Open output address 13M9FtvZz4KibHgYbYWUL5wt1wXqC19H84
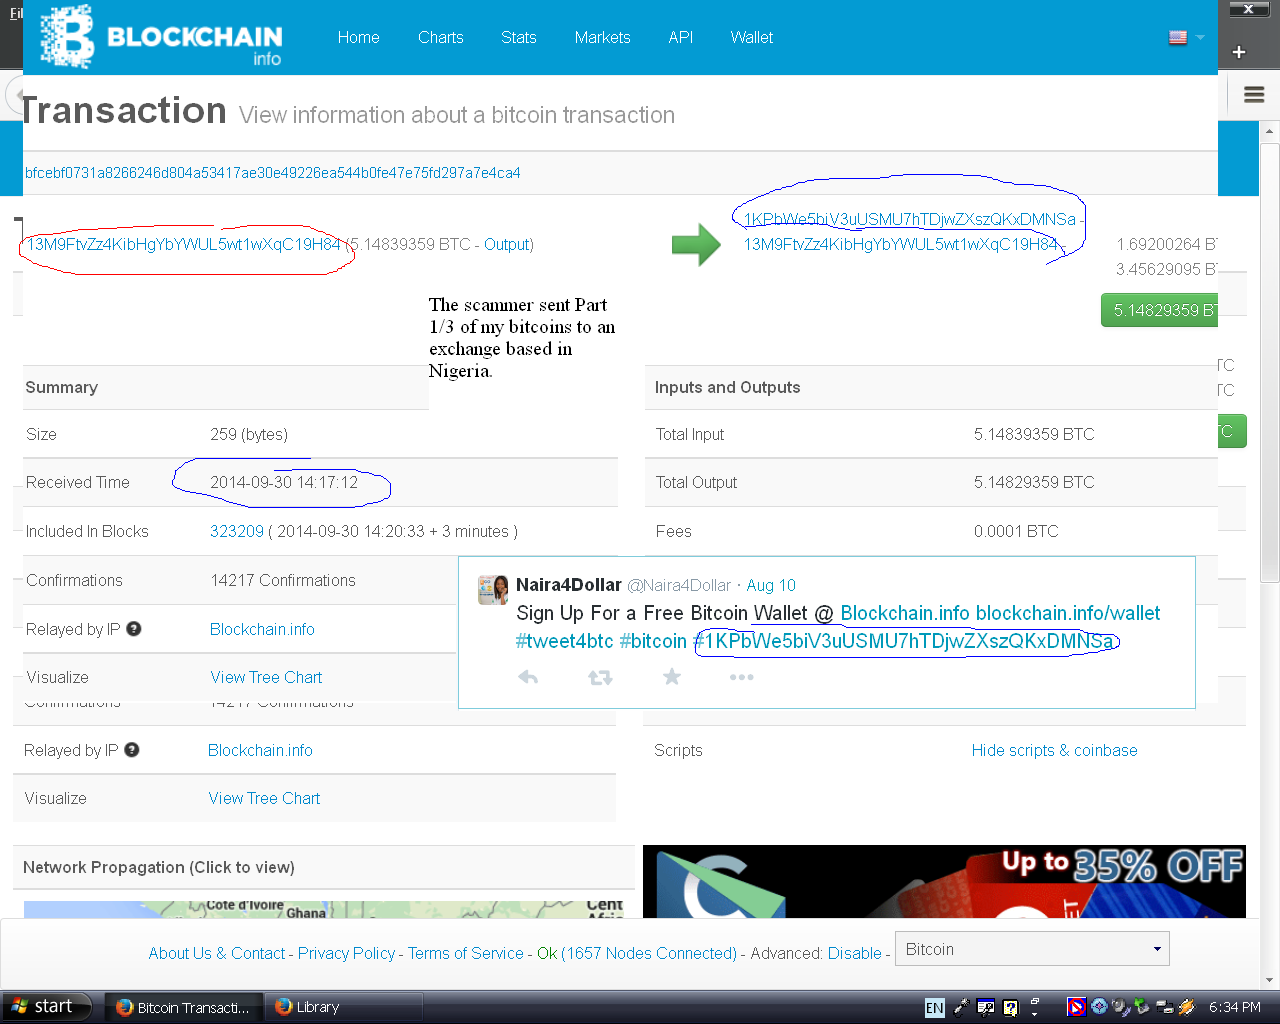This screenshot has width=1280, height=1024. 901,244
